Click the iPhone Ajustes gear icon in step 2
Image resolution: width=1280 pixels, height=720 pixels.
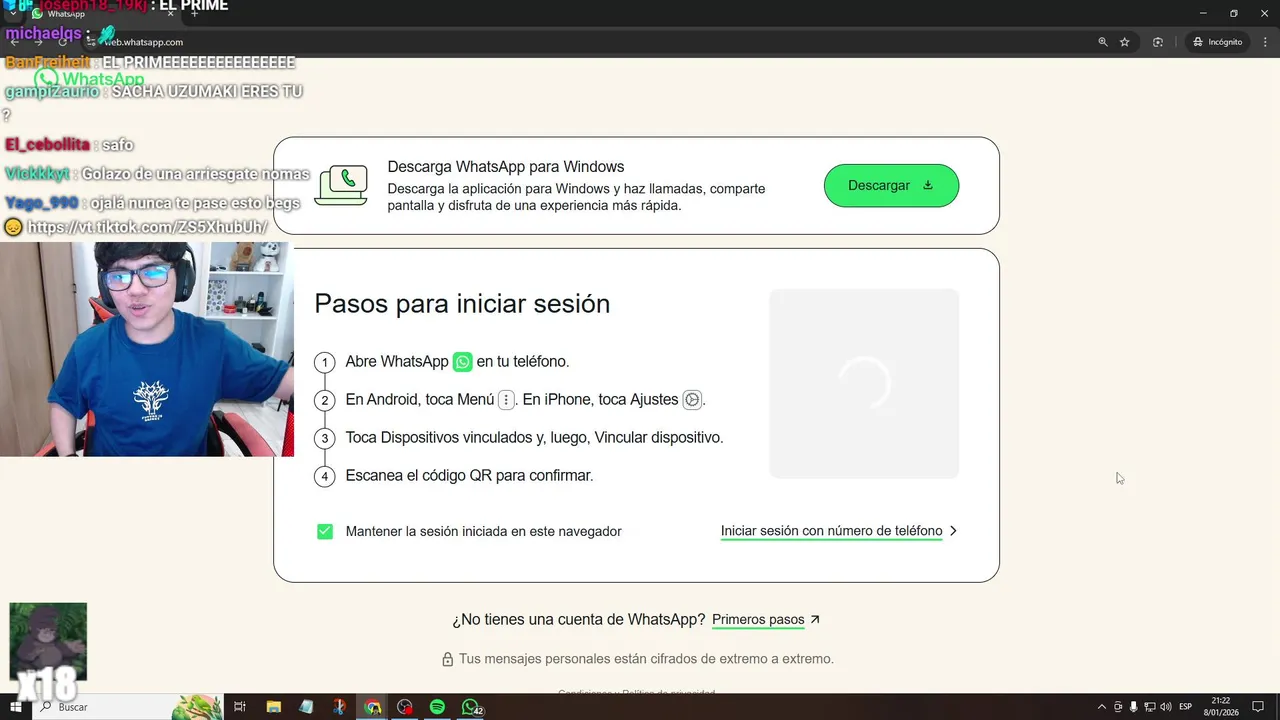692,399
